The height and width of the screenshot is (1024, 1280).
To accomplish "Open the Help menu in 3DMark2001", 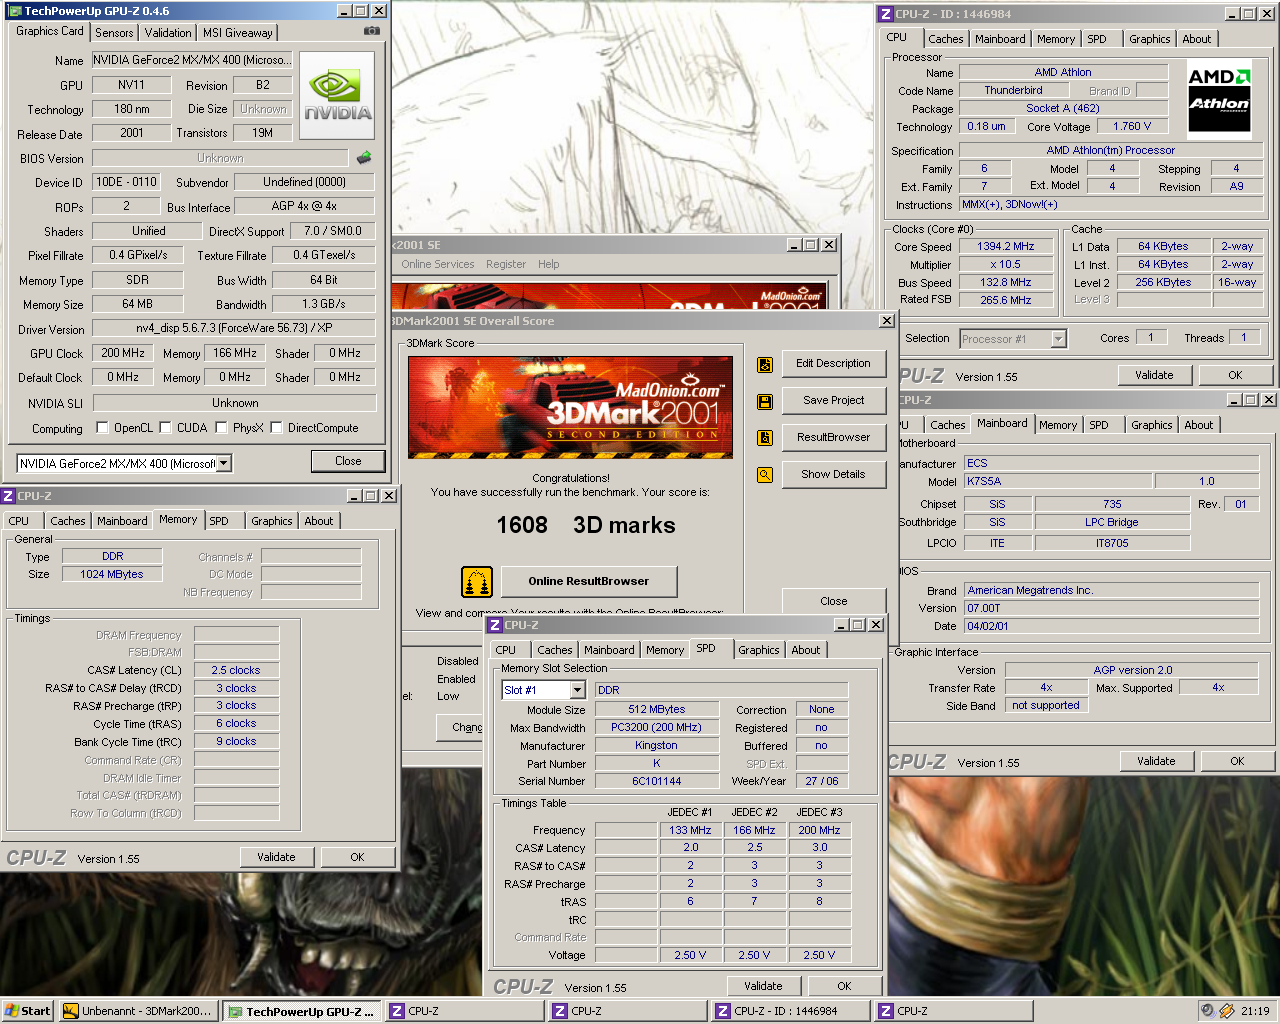I will tap(549, 264).
